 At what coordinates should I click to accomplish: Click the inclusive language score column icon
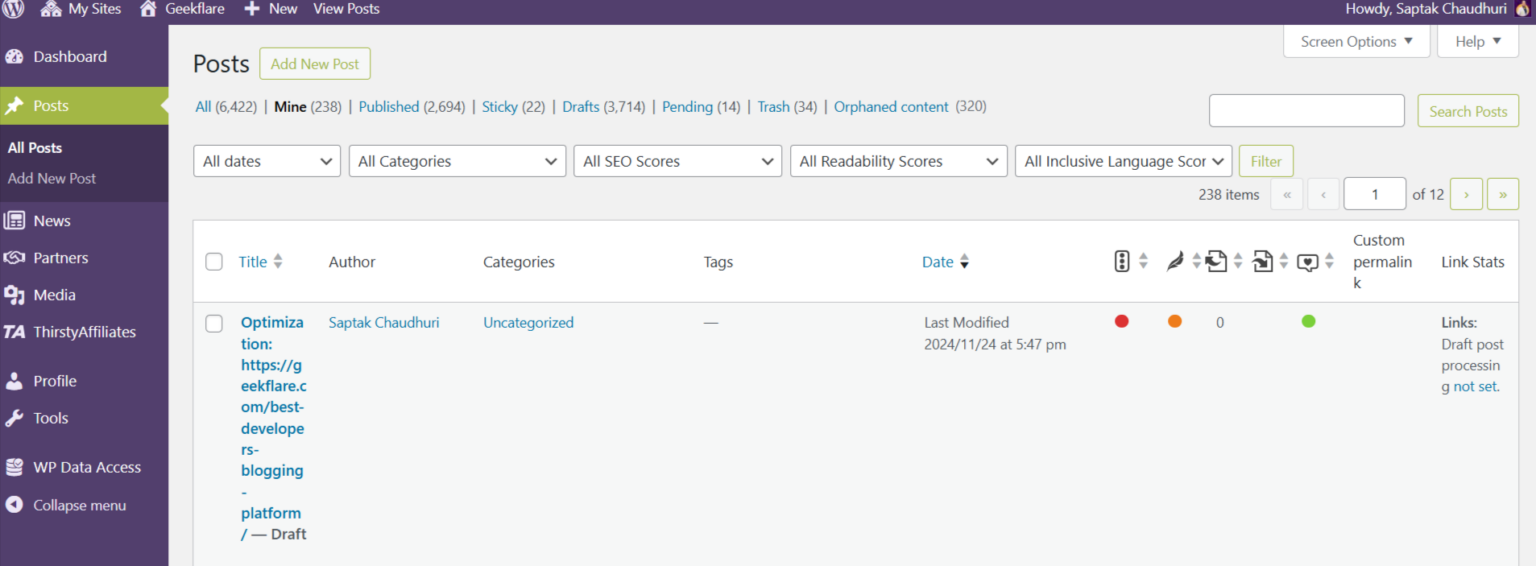[x=1307, y=262]
